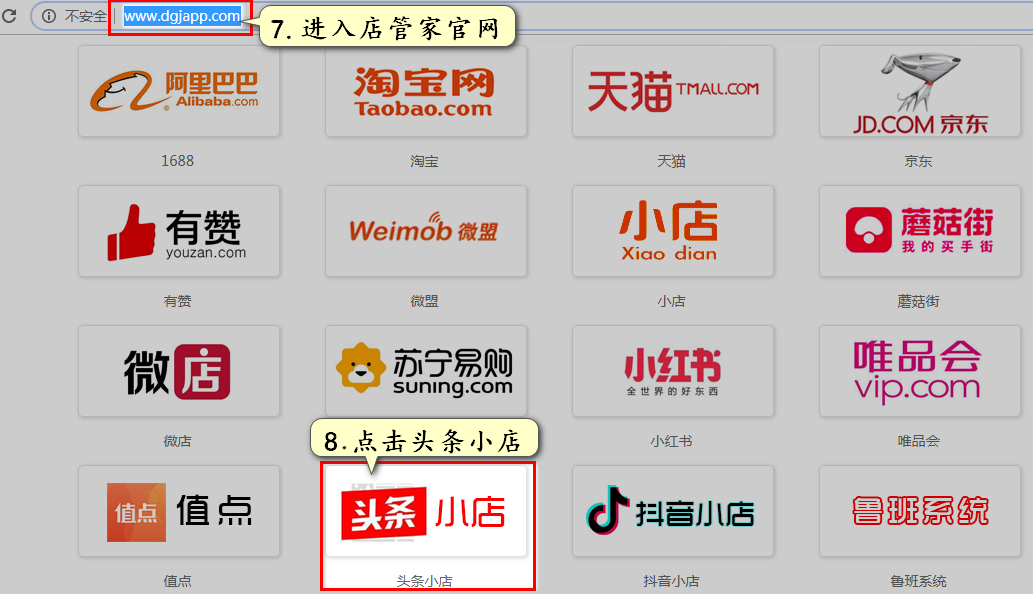Click the 小红书 text label
The image size is (1033, 594).
[671, 441]
